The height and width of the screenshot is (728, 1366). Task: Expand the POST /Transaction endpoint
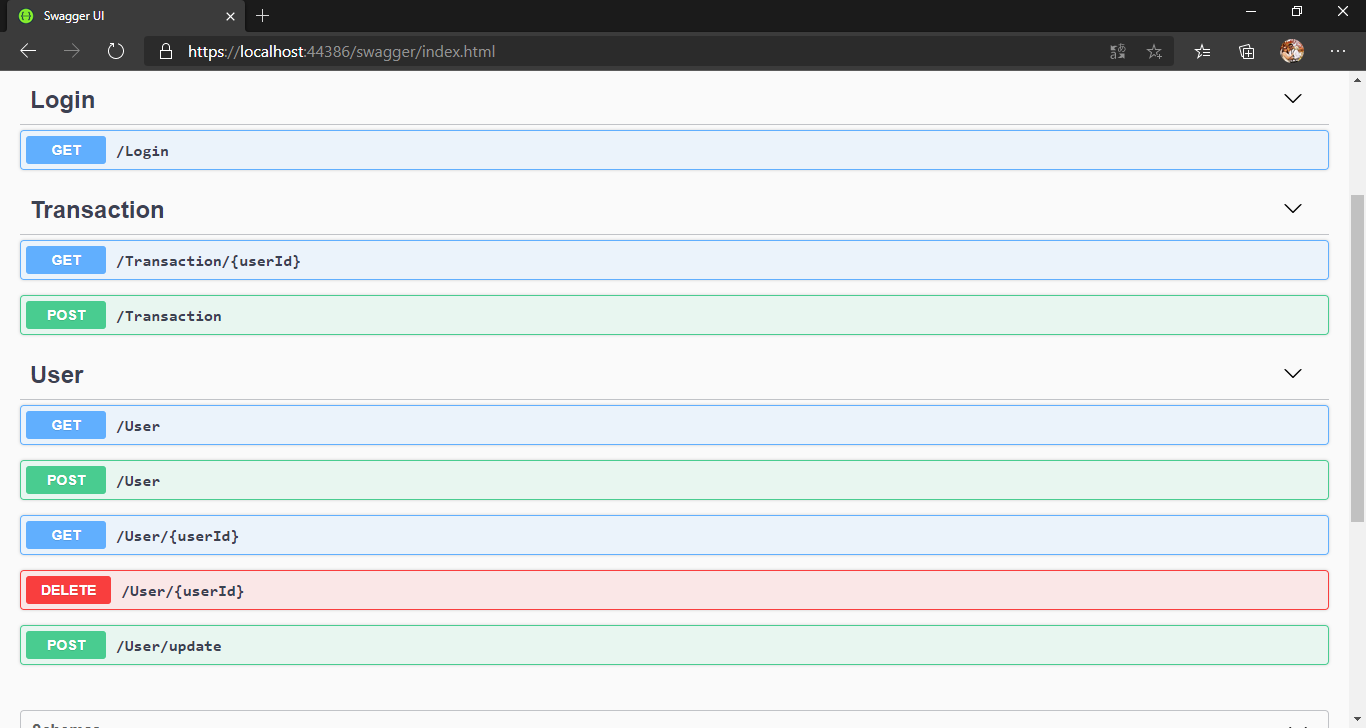(x=674, y=315)
